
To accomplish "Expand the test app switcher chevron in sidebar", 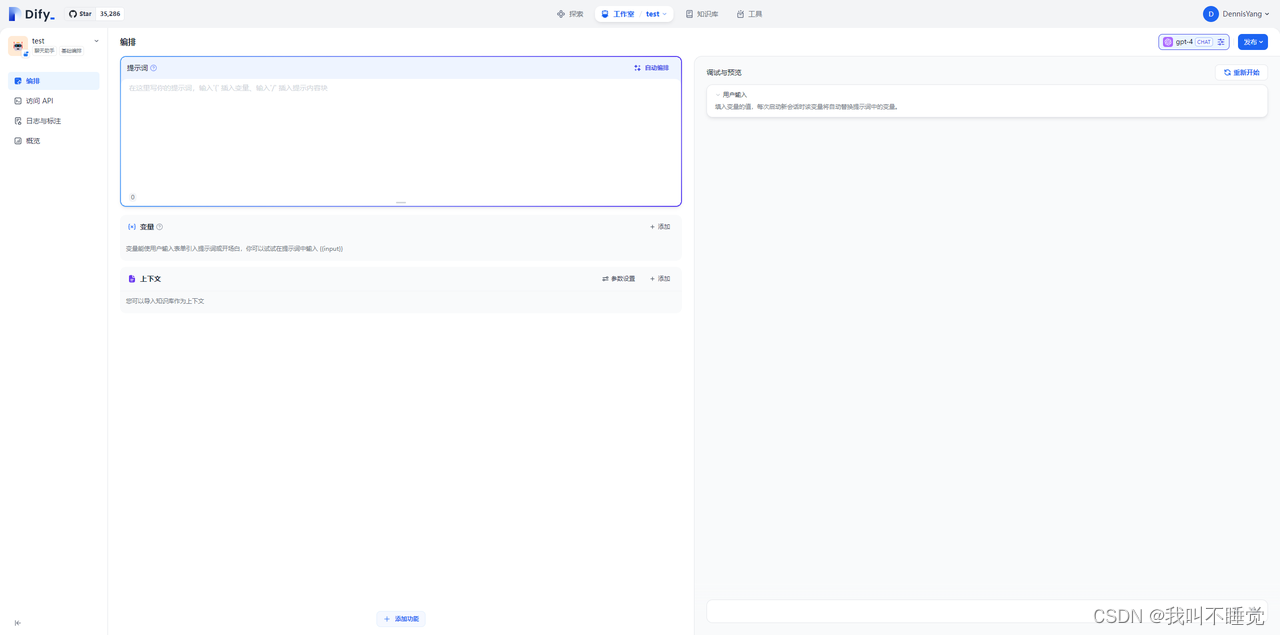I will point(96,41).
